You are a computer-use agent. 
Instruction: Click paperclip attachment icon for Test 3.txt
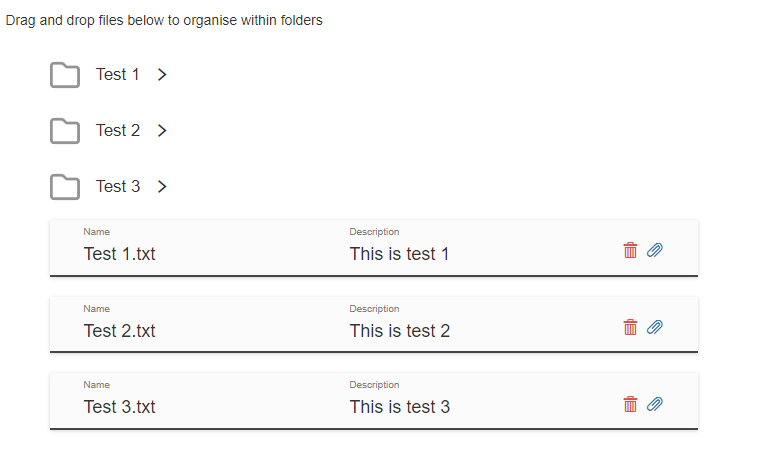(x=655, y=404)
